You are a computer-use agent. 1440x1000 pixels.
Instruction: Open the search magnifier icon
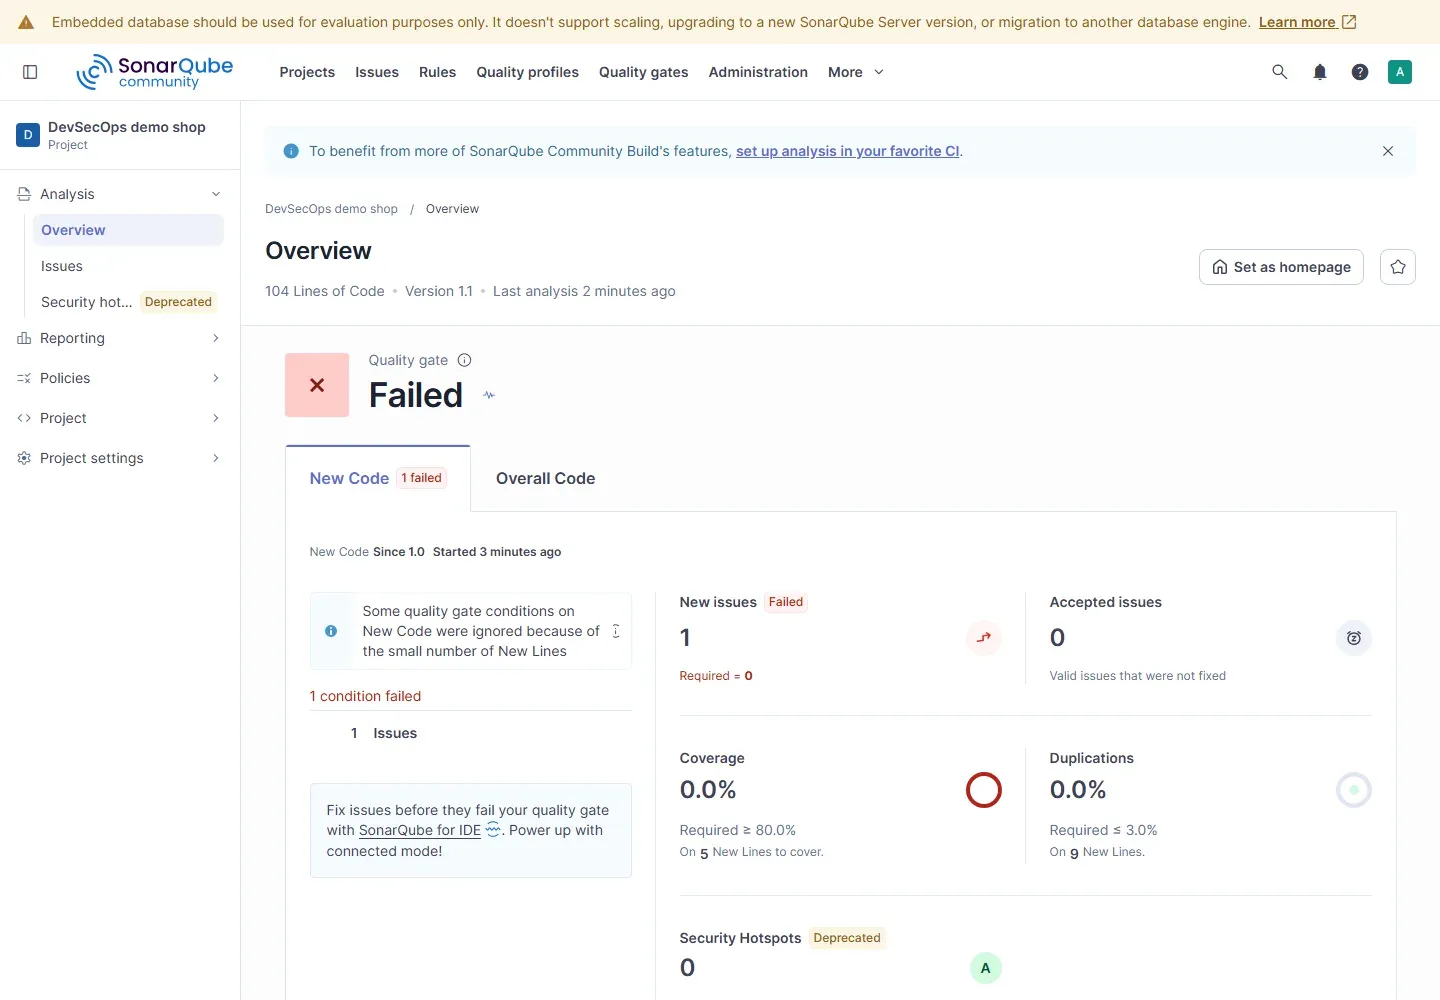1280,72
